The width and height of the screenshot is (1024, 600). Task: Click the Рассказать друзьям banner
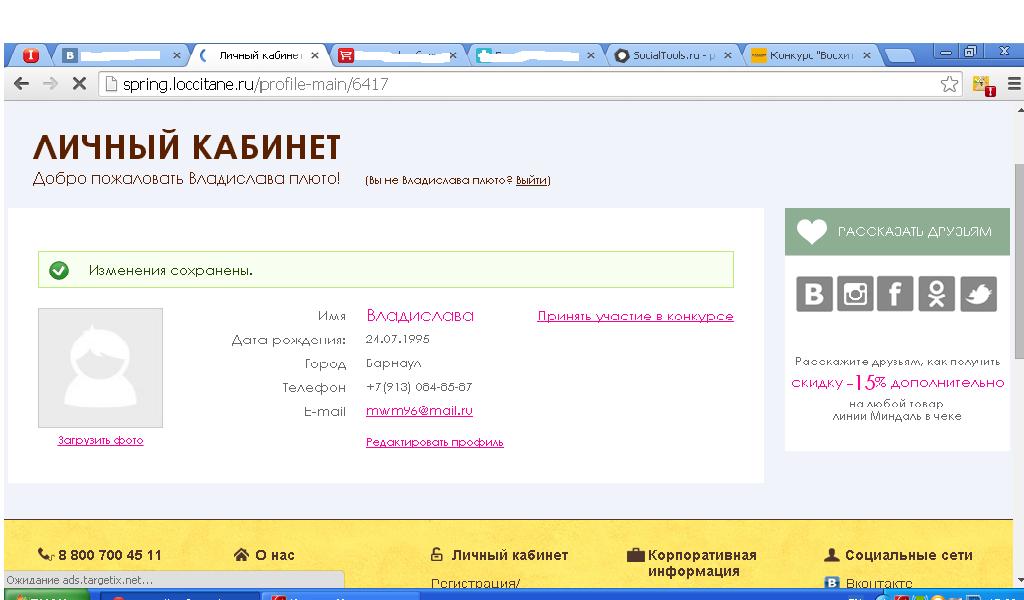point(897,231)
